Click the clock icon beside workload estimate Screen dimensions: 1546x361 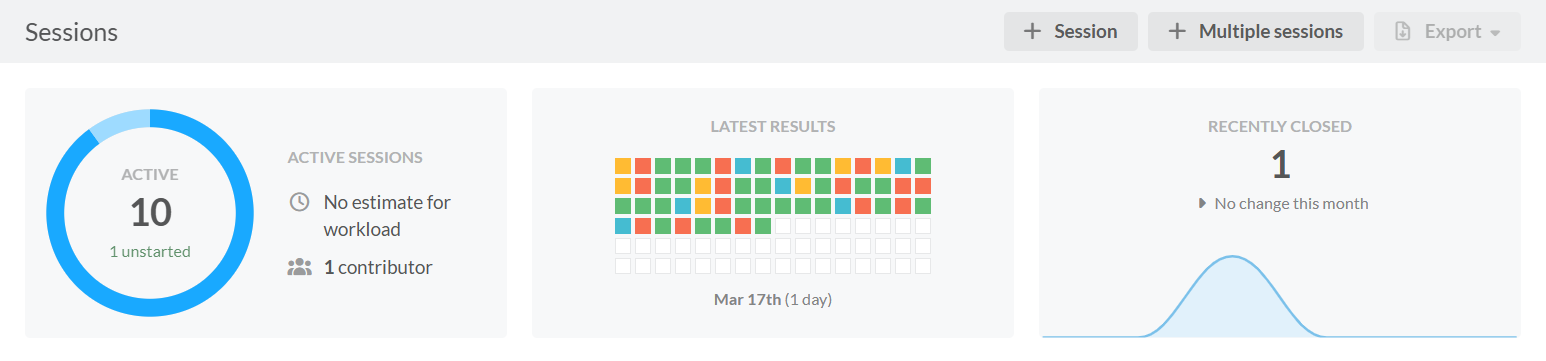click(299, 202)
